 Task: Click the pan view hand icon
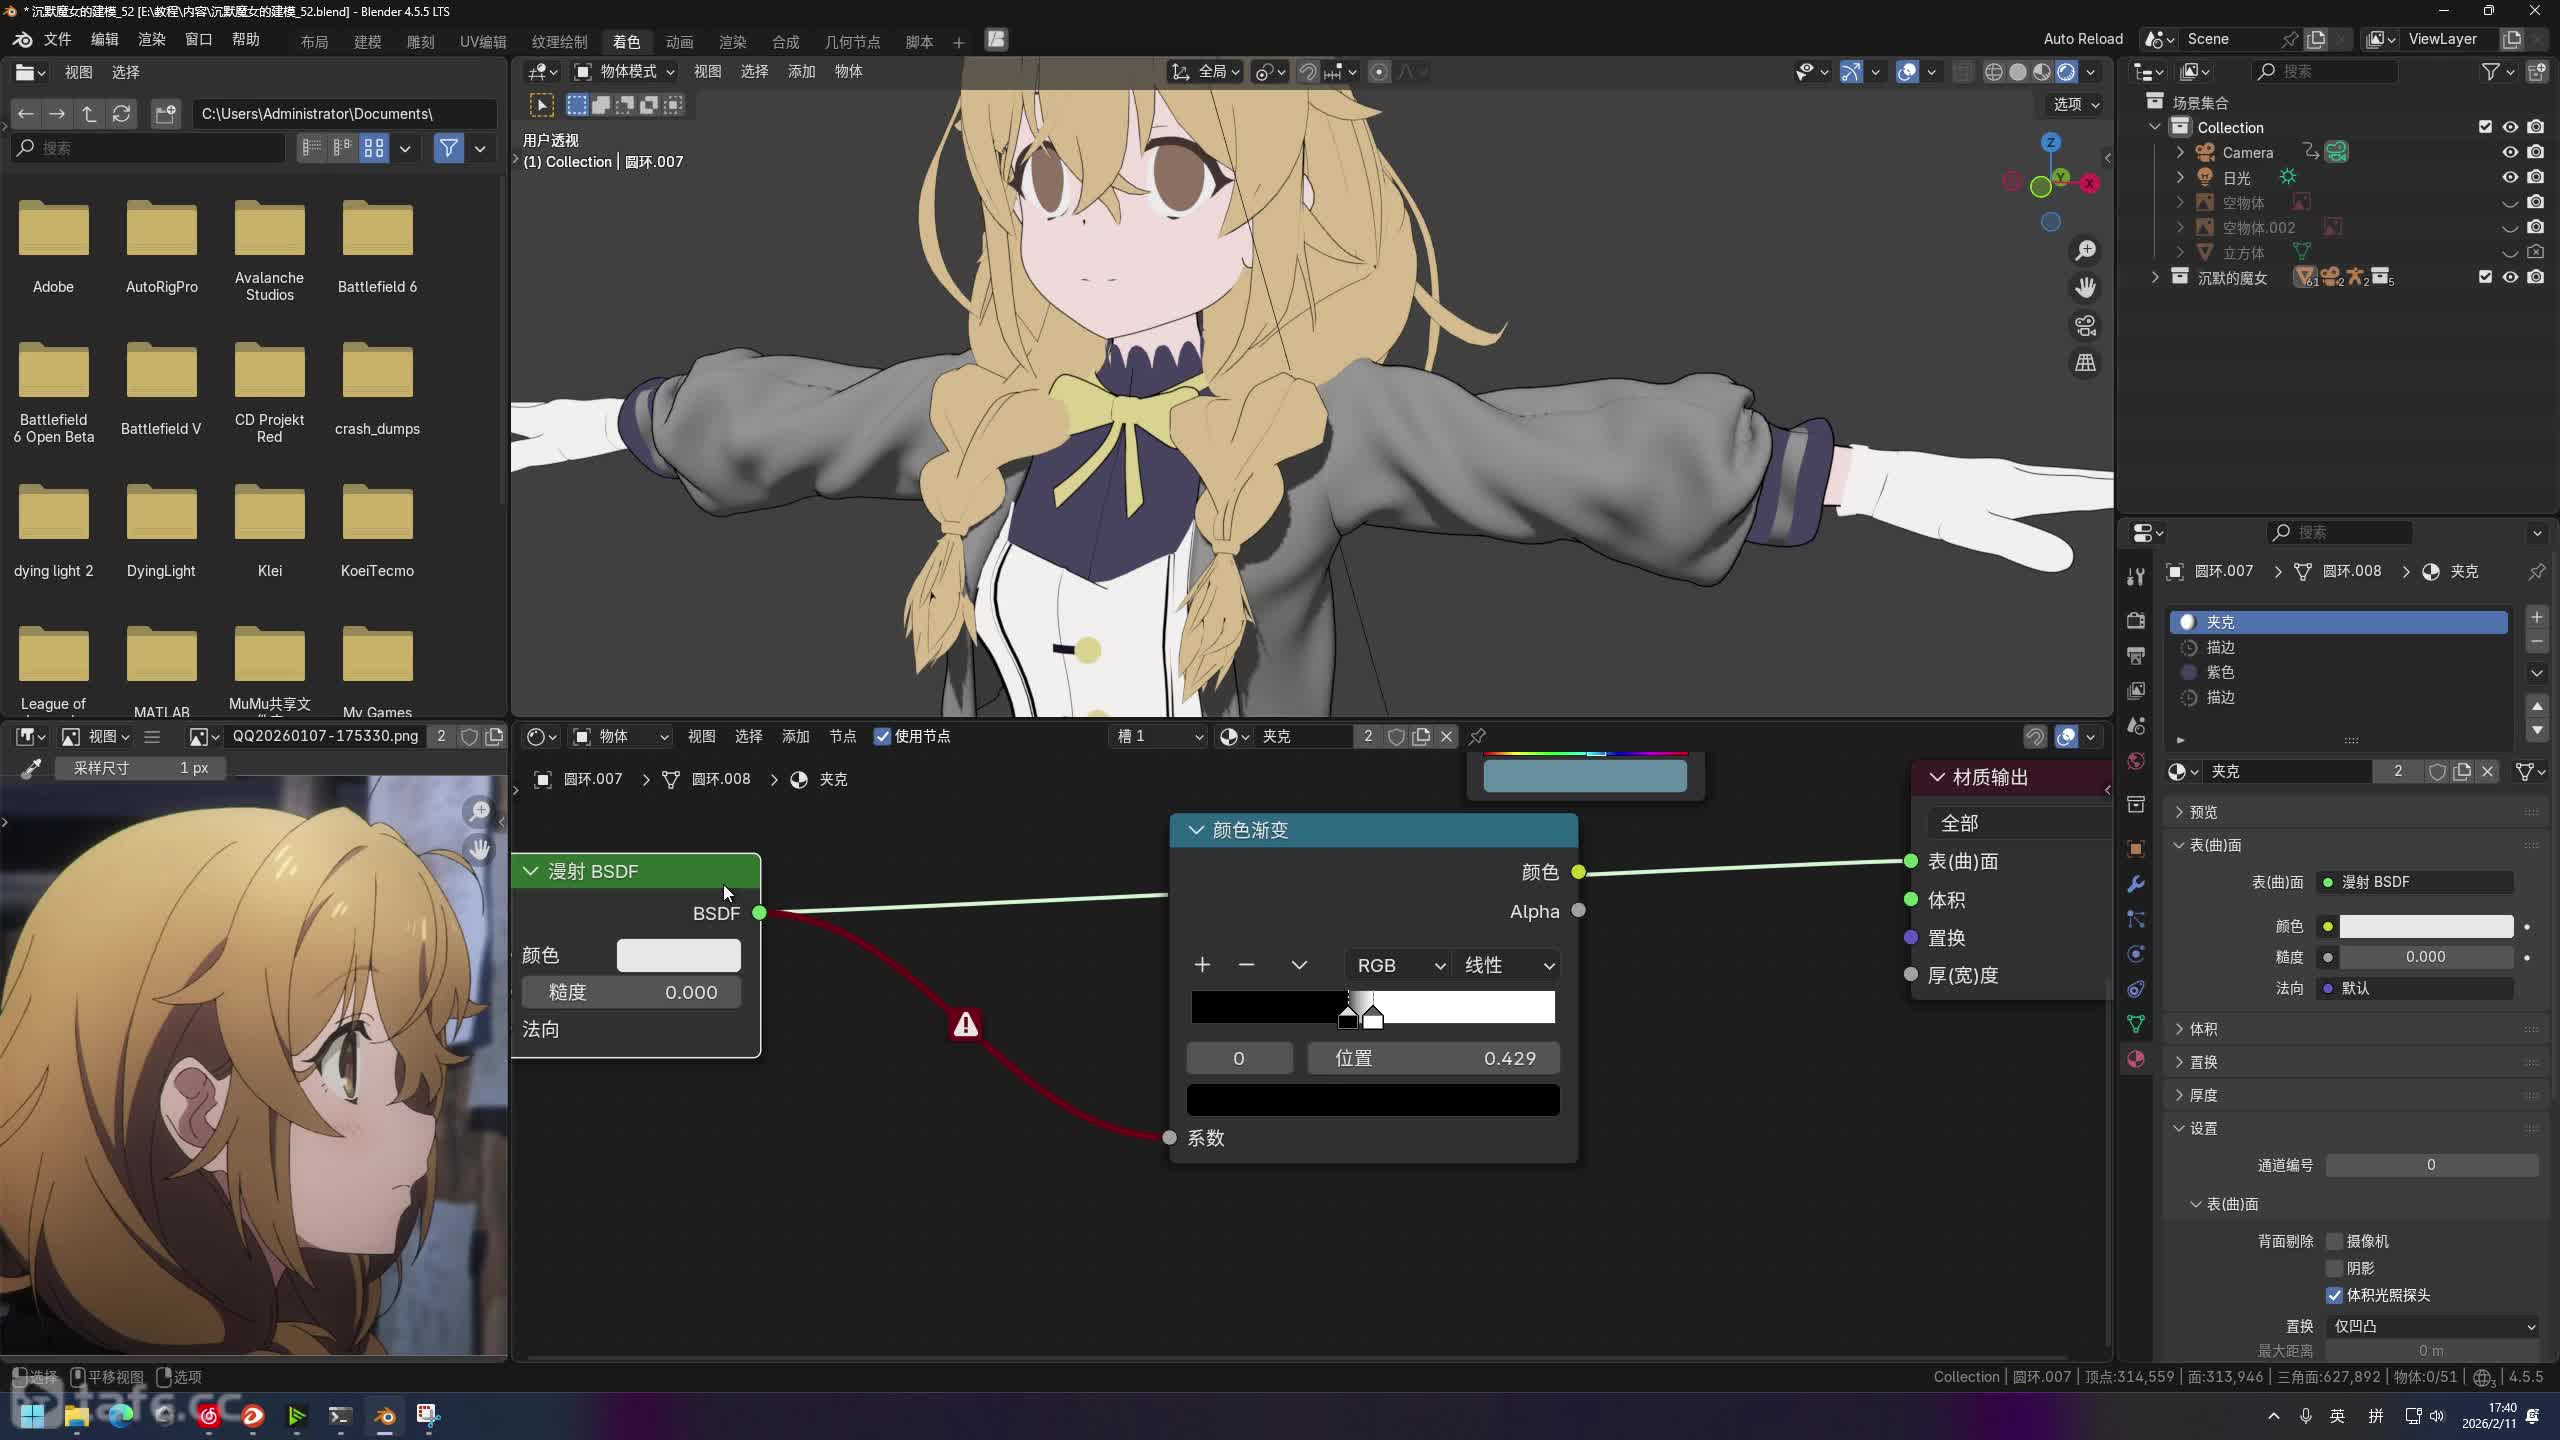(2085, 288)
